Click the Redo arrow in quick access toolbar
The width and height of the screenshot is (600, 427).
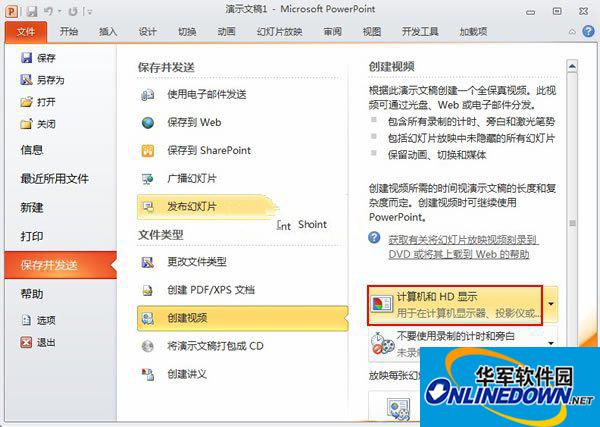point(73,11)
